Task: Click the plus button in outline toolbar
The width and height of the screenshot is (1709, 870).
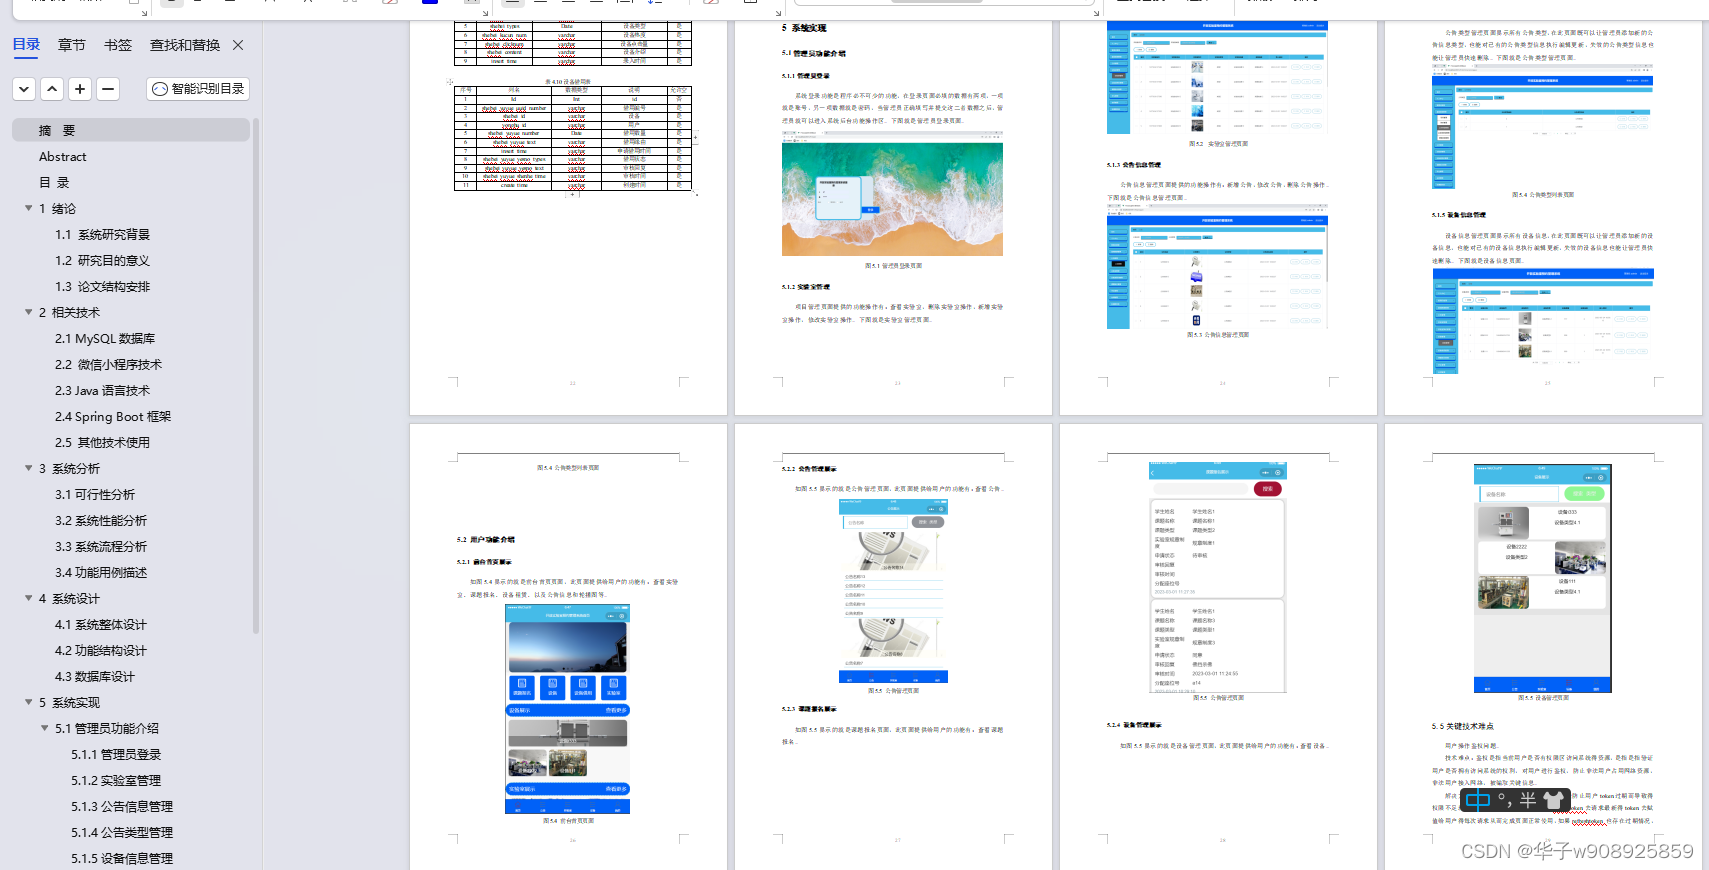Action: pyautogui.click(x=80, y=89)
